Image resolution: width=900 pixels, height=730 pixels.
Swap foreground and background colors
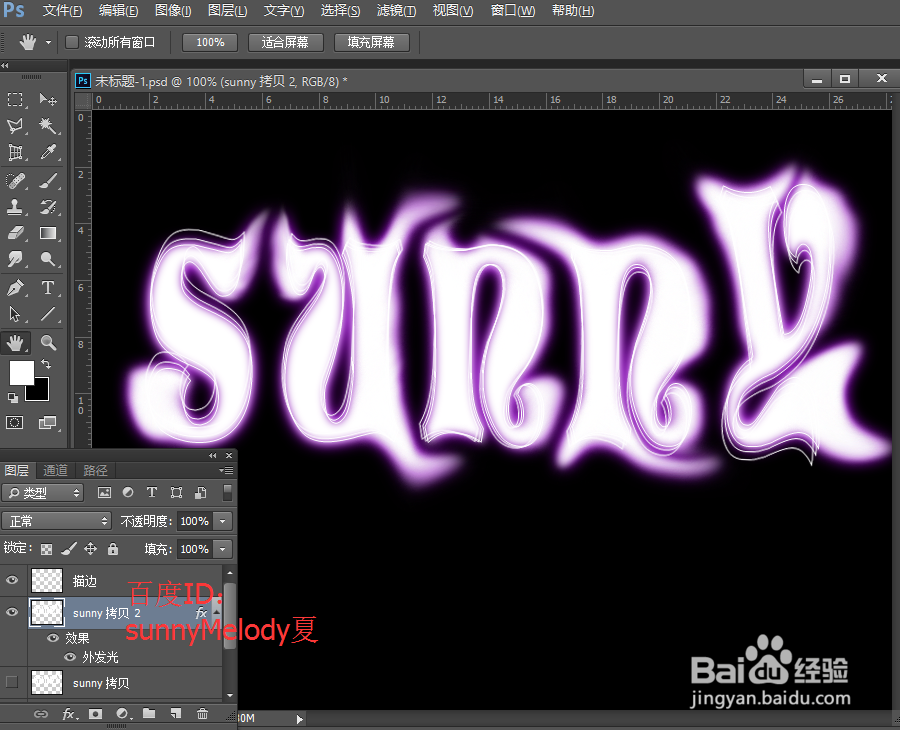click(46, 364)
